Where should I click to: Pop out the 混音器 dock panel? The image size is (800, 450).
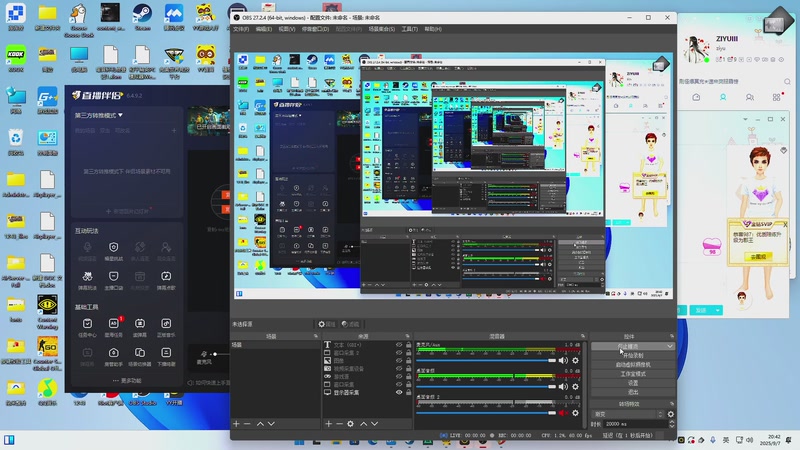pos(583,336)
